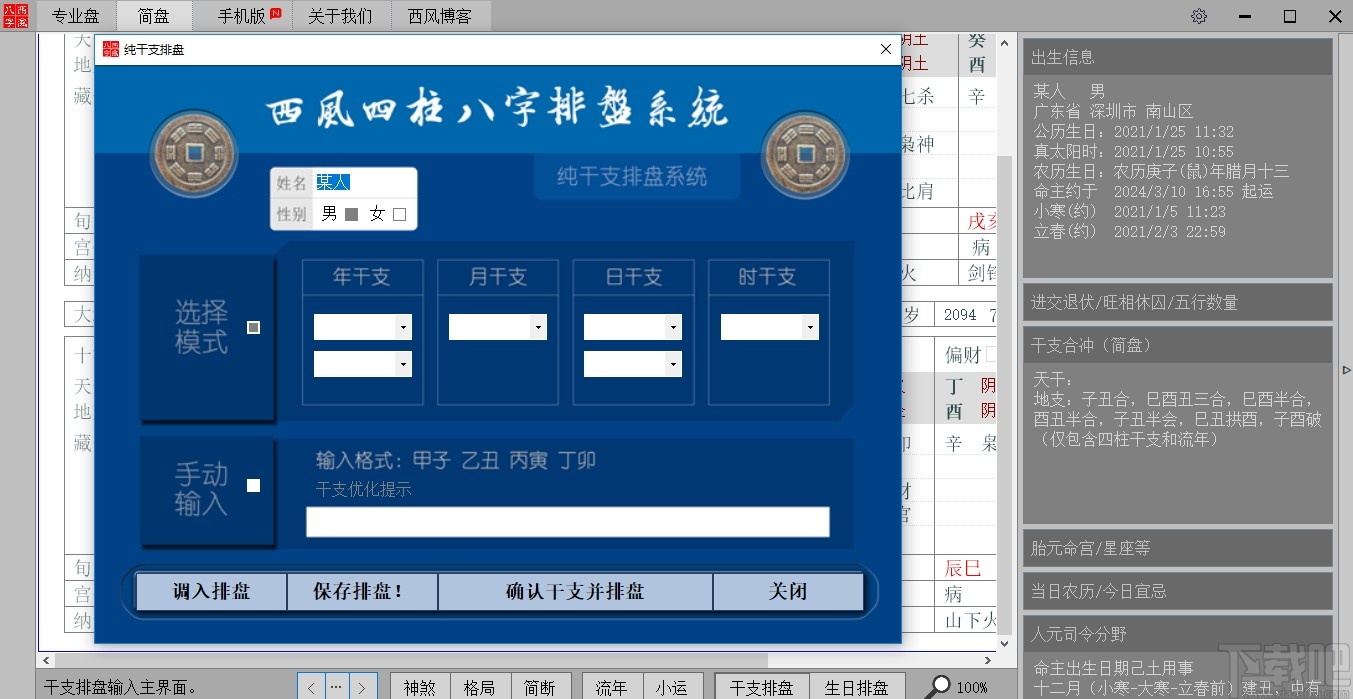
Task: Enable the 手动输入 manual input mode checkbox
Action: click(253, 485)
